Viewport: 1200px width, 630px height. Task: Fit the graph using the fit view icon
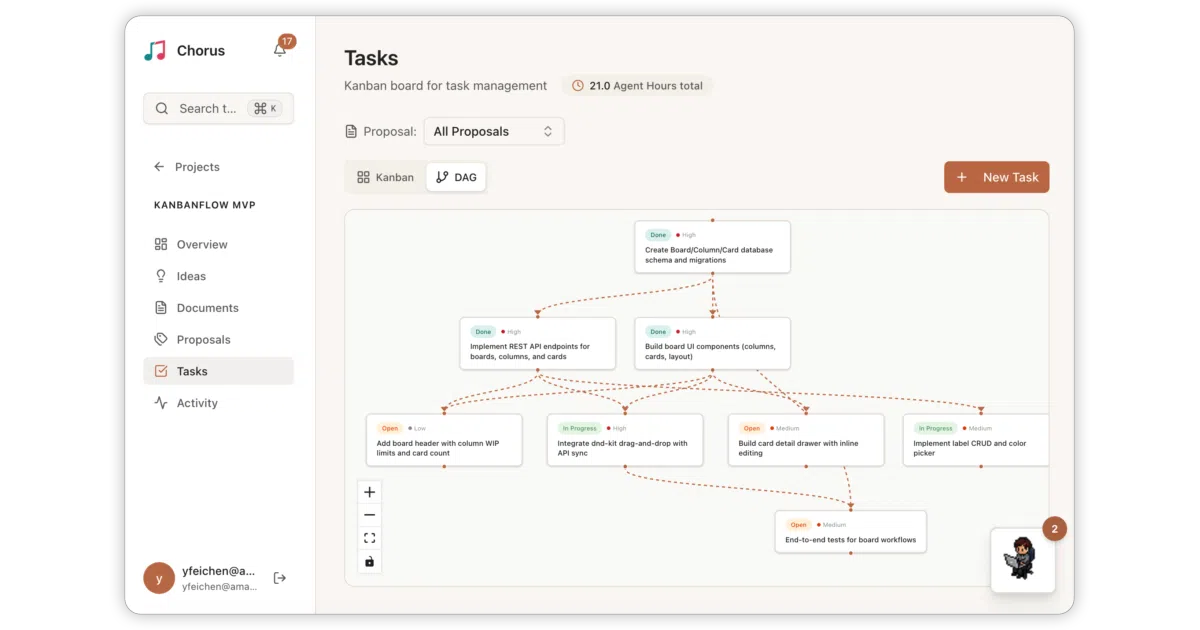click(369, 538)
